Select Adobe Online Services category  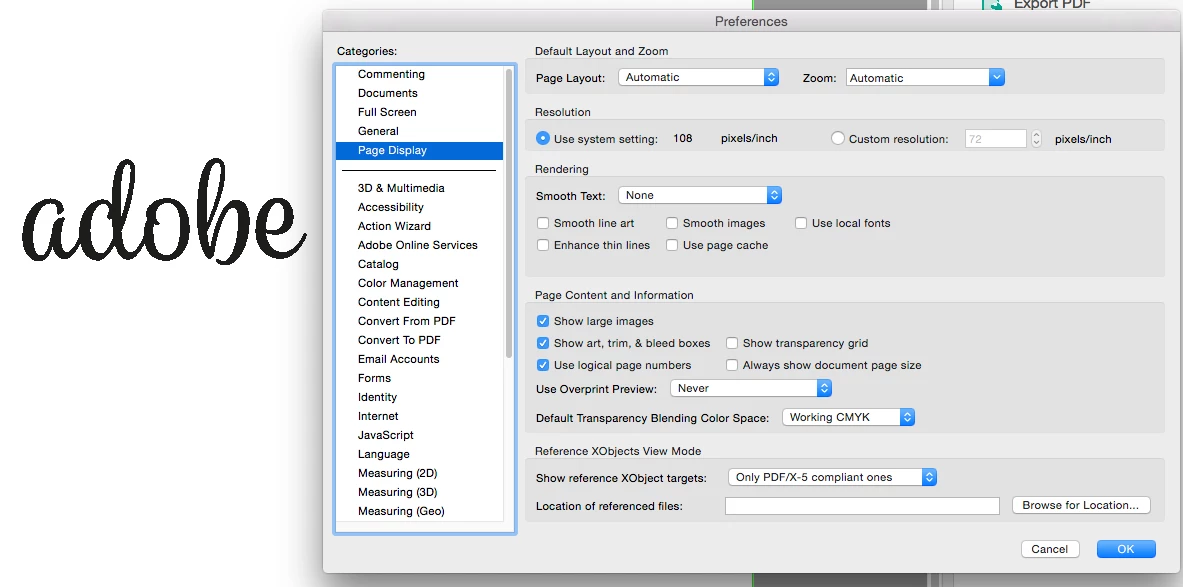[417, 244]
